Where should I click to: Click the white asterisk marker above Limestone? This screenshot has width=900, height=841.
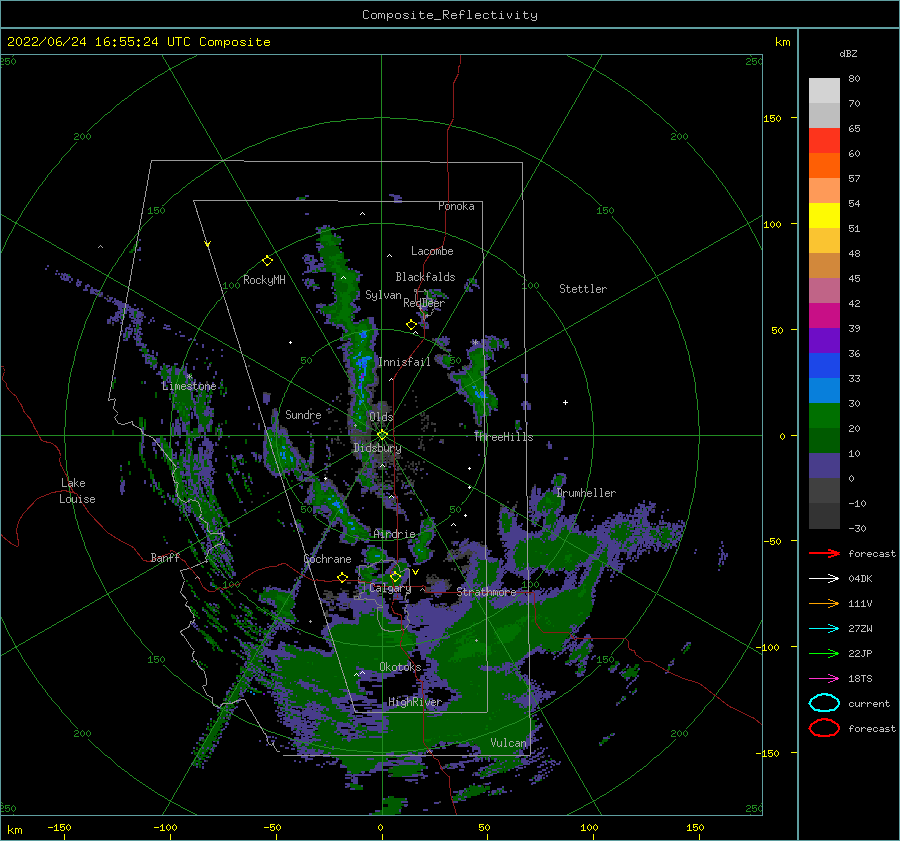click(189, 377)
